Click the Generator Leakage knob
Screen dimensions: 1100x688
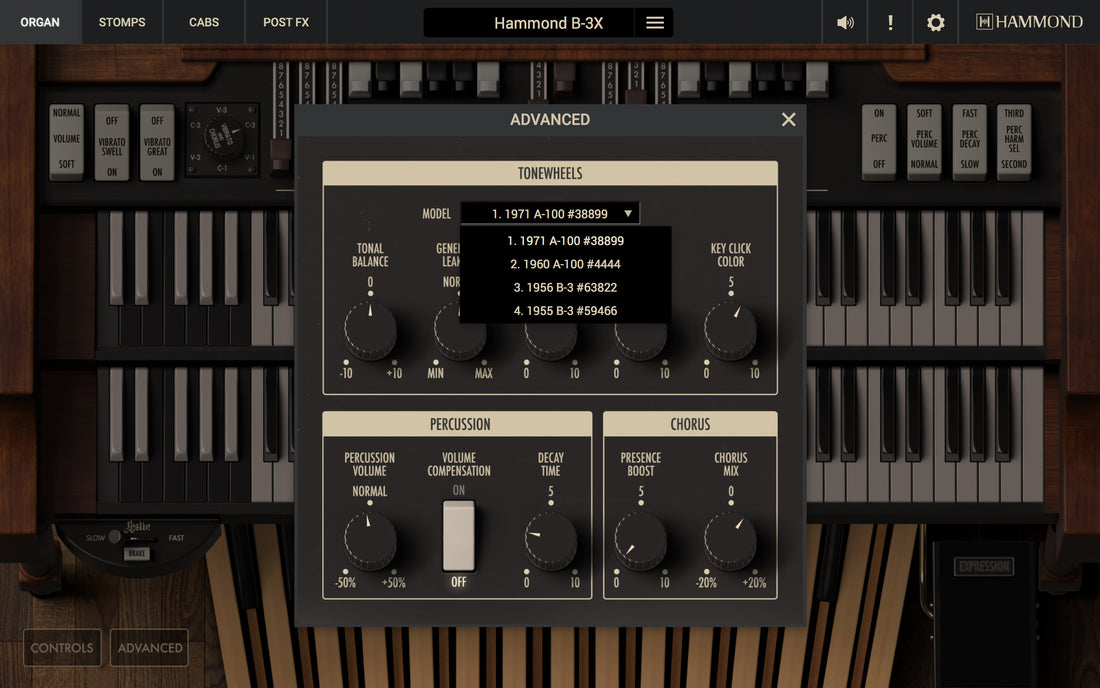460,331
